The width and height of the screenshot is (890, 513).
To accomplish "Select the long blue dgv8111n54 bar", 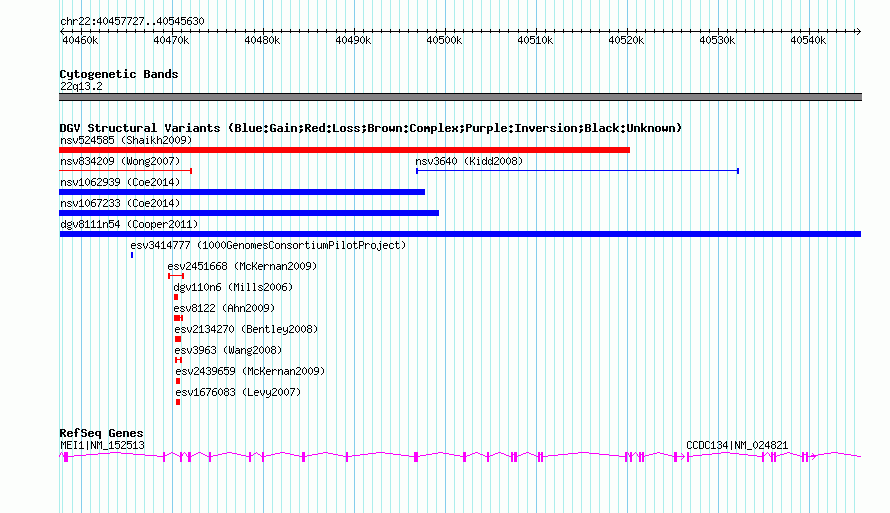I will coord(460,234).
